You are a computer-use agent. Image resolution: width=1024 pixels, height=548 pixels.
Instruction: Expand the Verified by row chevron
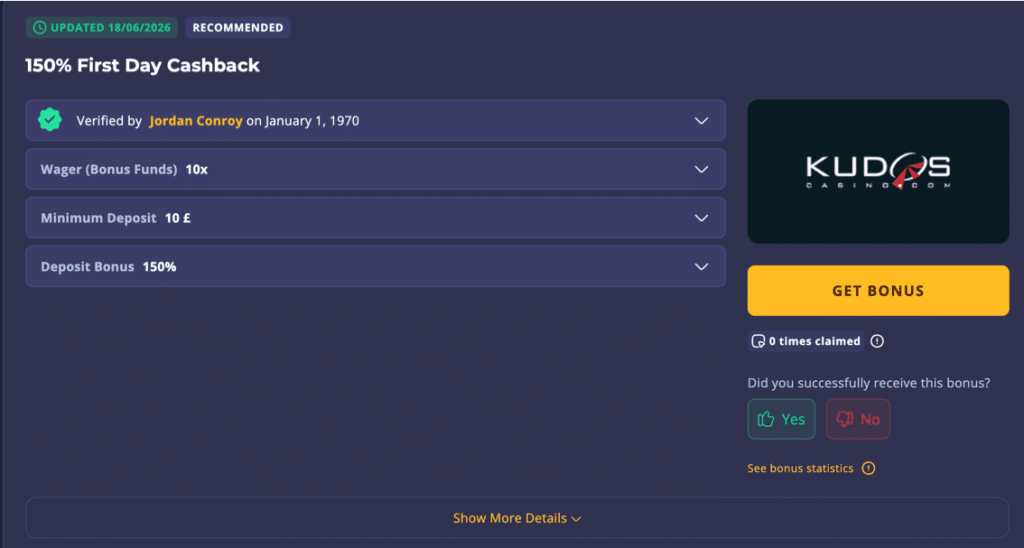[x=701, y=121]
